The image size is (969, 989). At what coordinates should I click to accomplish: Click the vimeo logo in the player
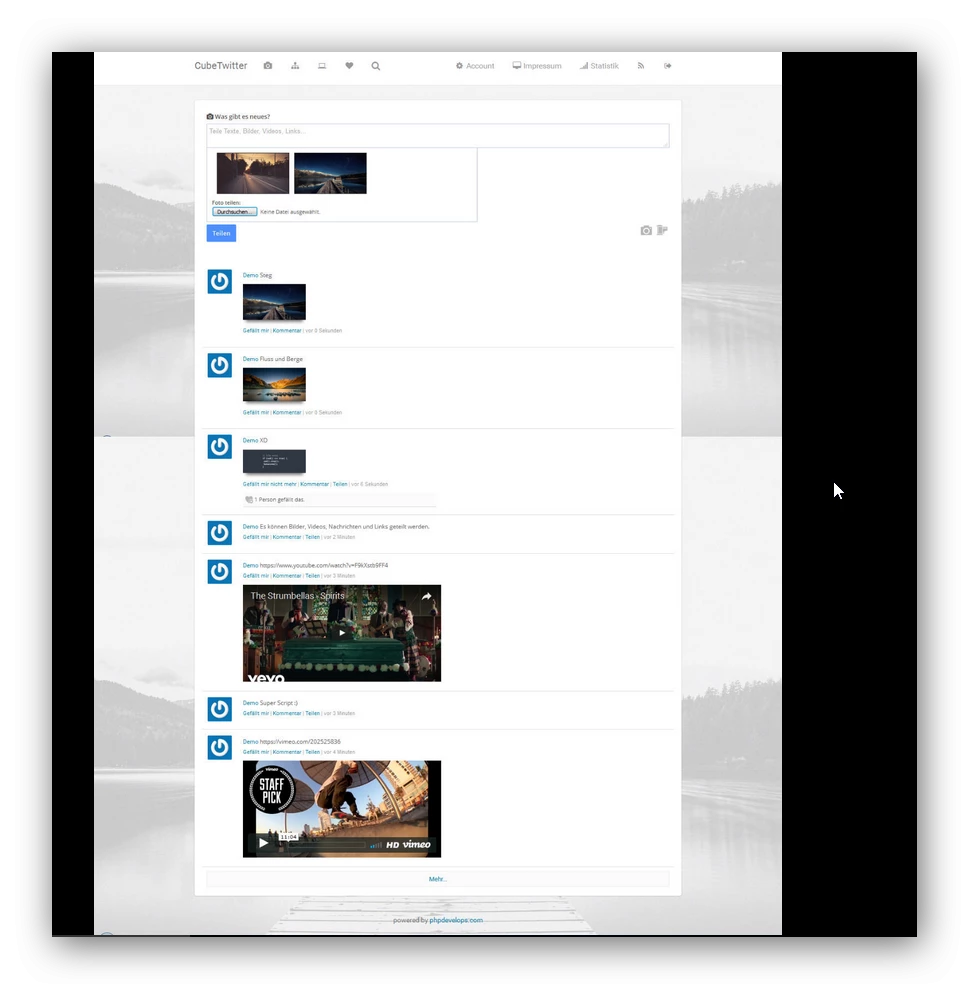coord(416,844)
